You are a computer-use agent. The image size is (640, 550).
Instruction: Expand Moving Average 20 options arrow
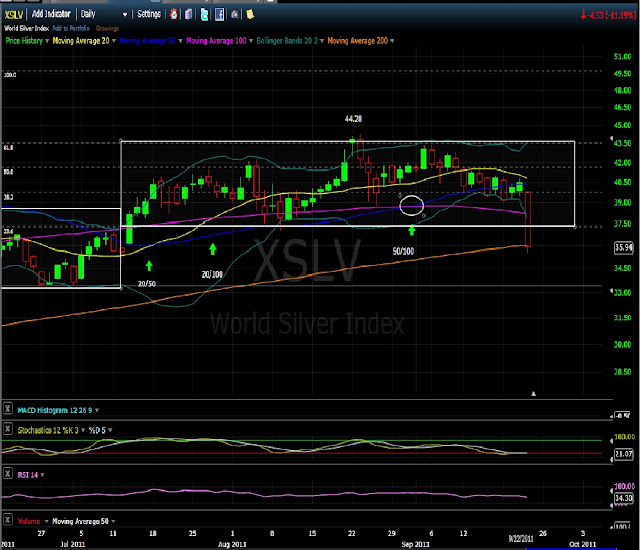pos(114,41)
